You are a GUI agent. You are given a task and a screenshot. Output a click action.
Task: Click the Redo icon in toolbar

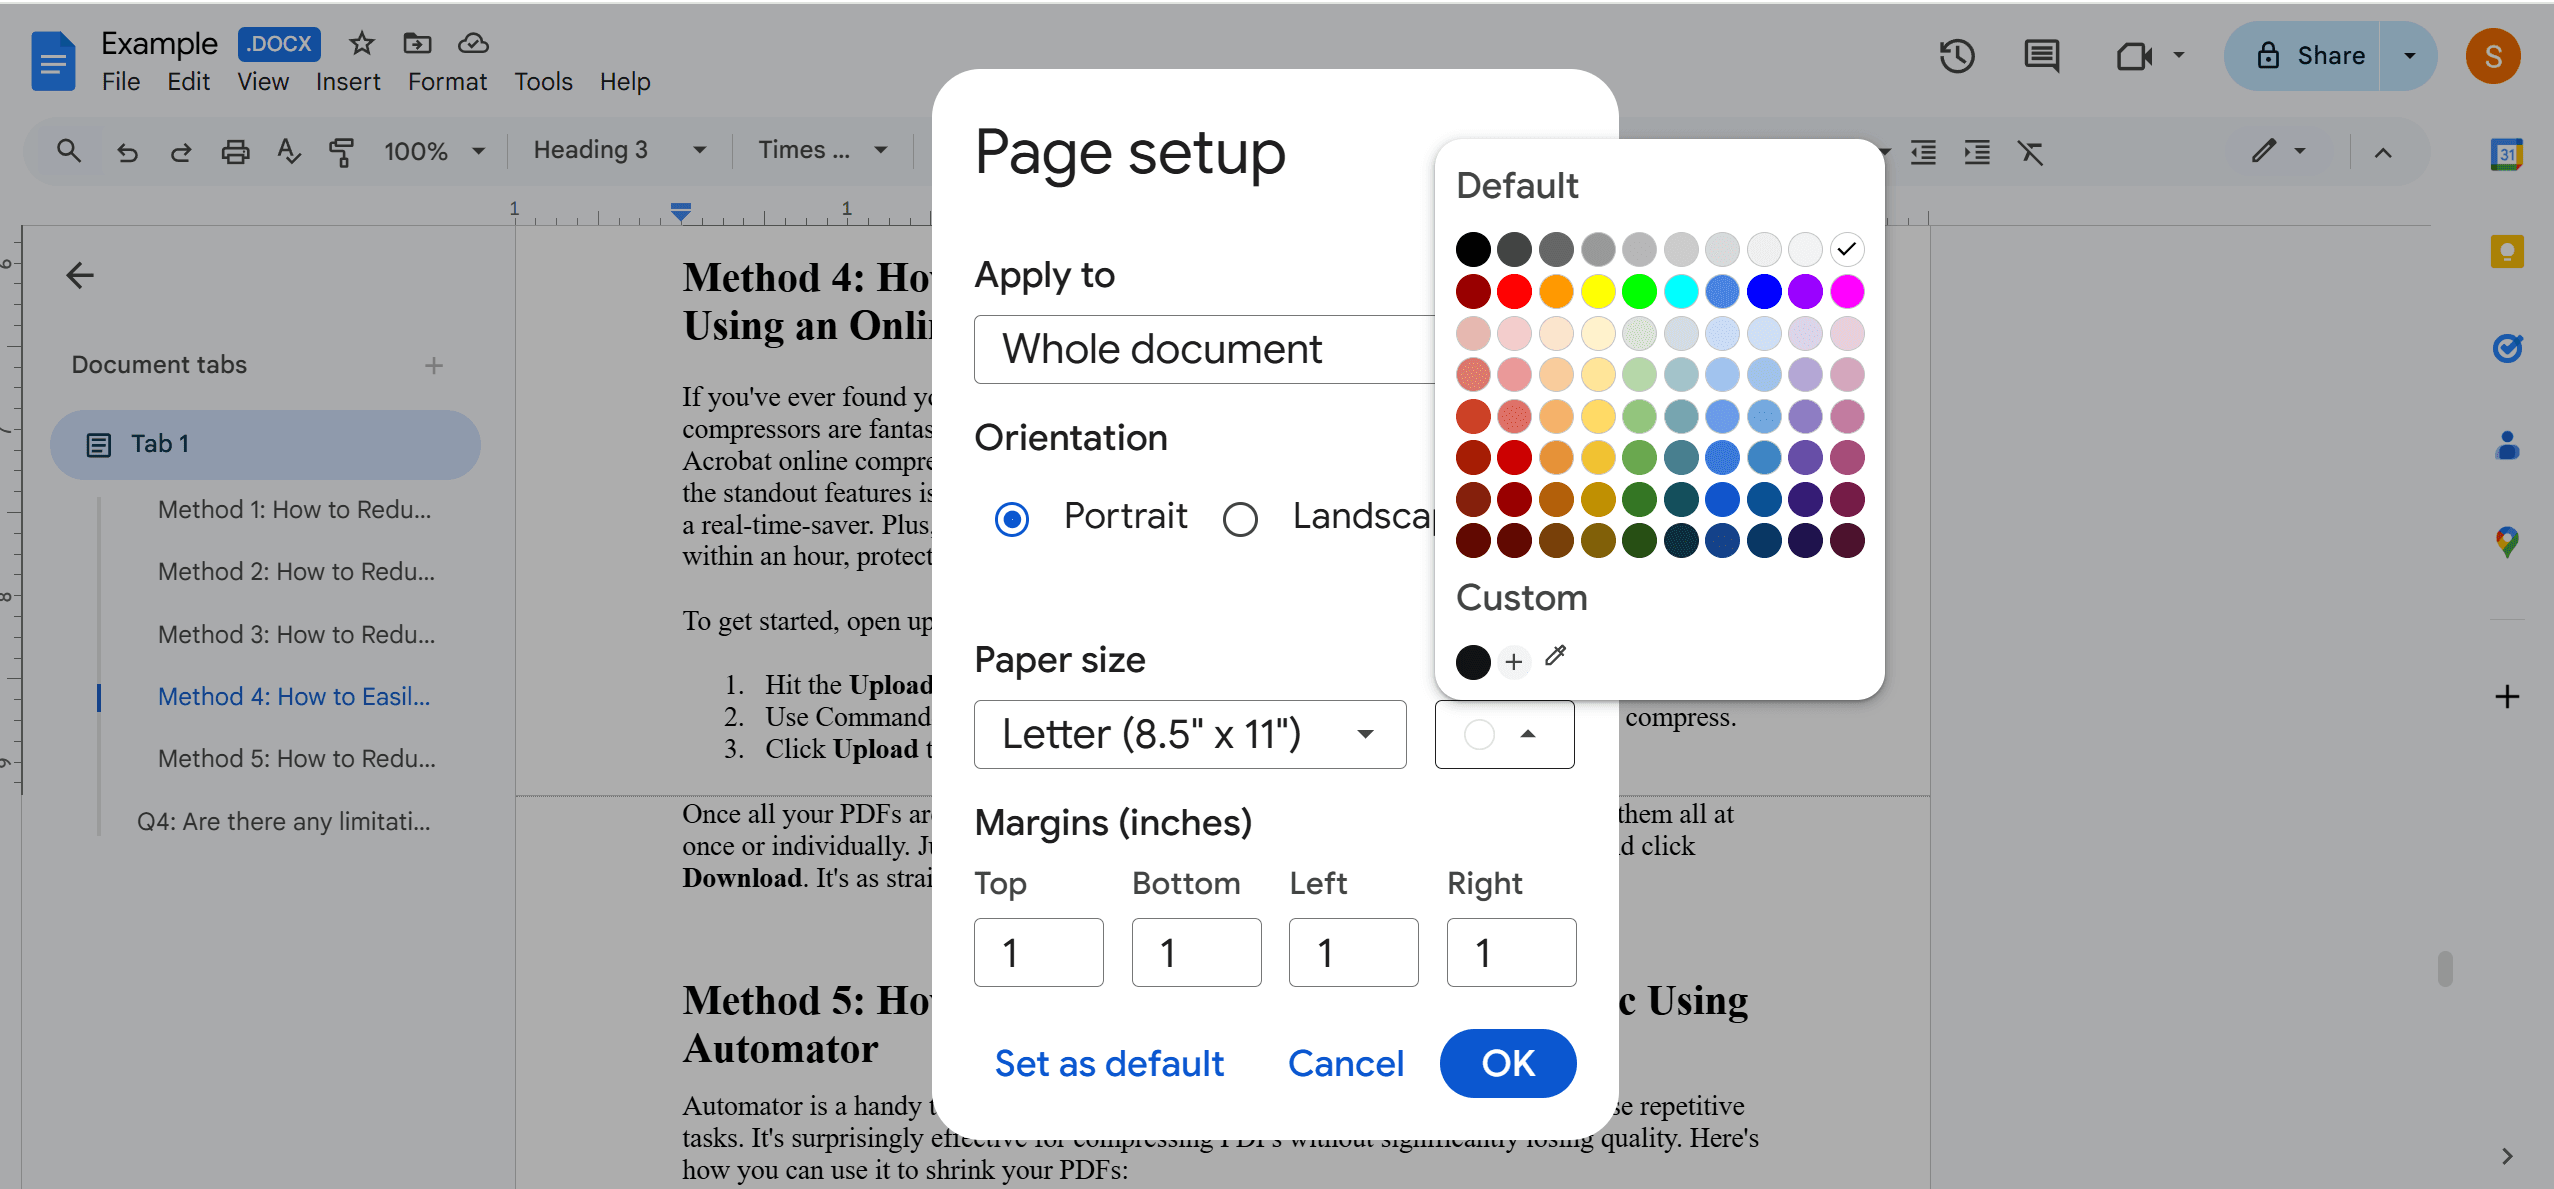[x=179, y=153]
